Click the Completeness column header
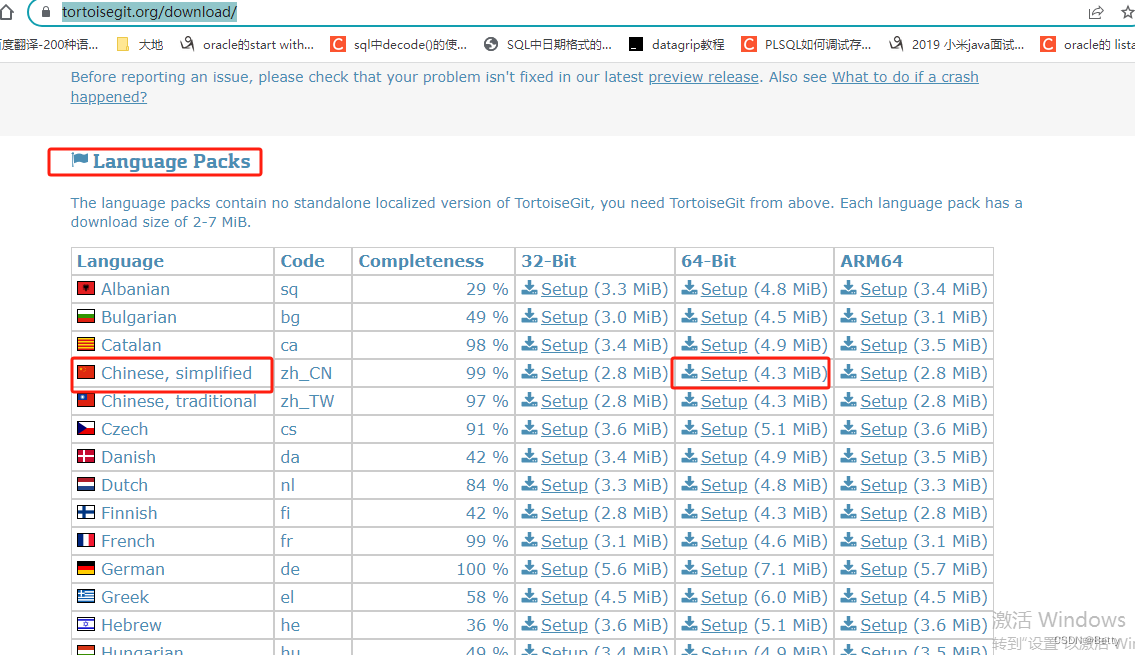 [421, 261]
